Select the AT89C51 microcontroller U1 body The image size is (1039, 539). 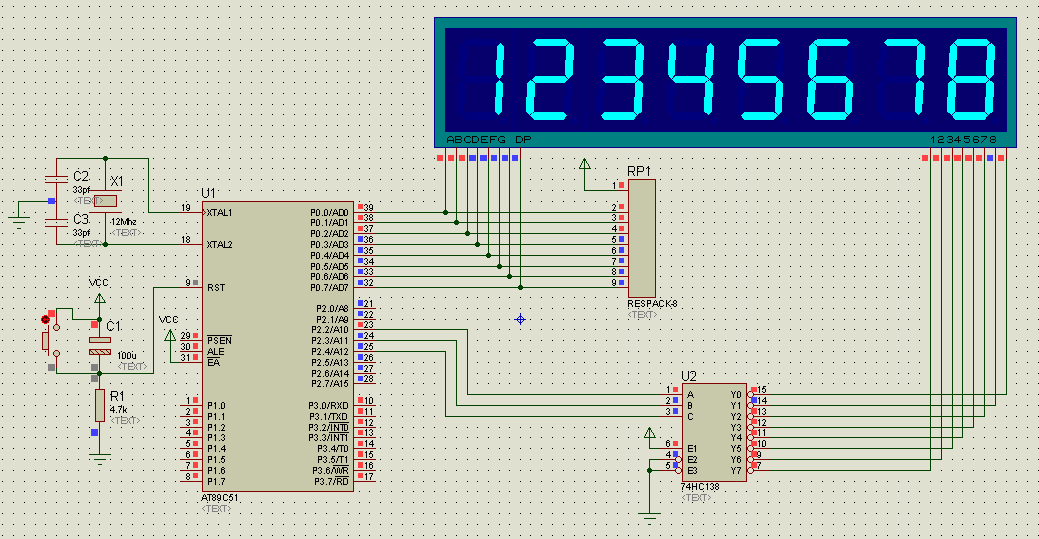[x=278, y=346]
